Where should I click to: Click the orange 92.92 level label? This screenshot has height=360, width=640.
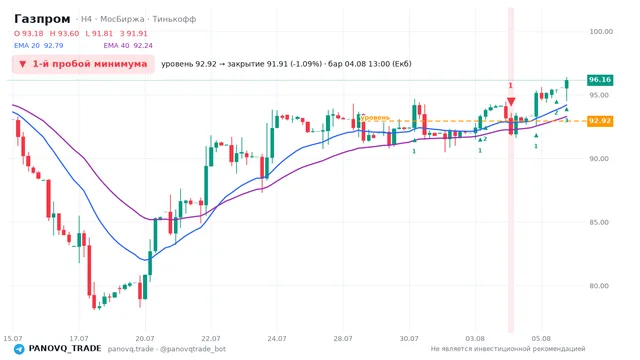pyautogui.click(x=600, y=121)
